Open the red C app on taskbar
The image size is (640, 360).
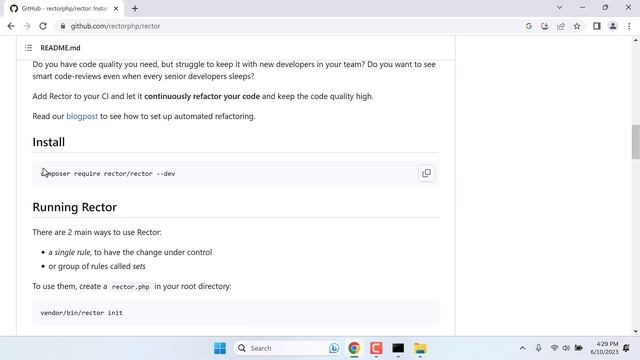[x=376, y=348]
